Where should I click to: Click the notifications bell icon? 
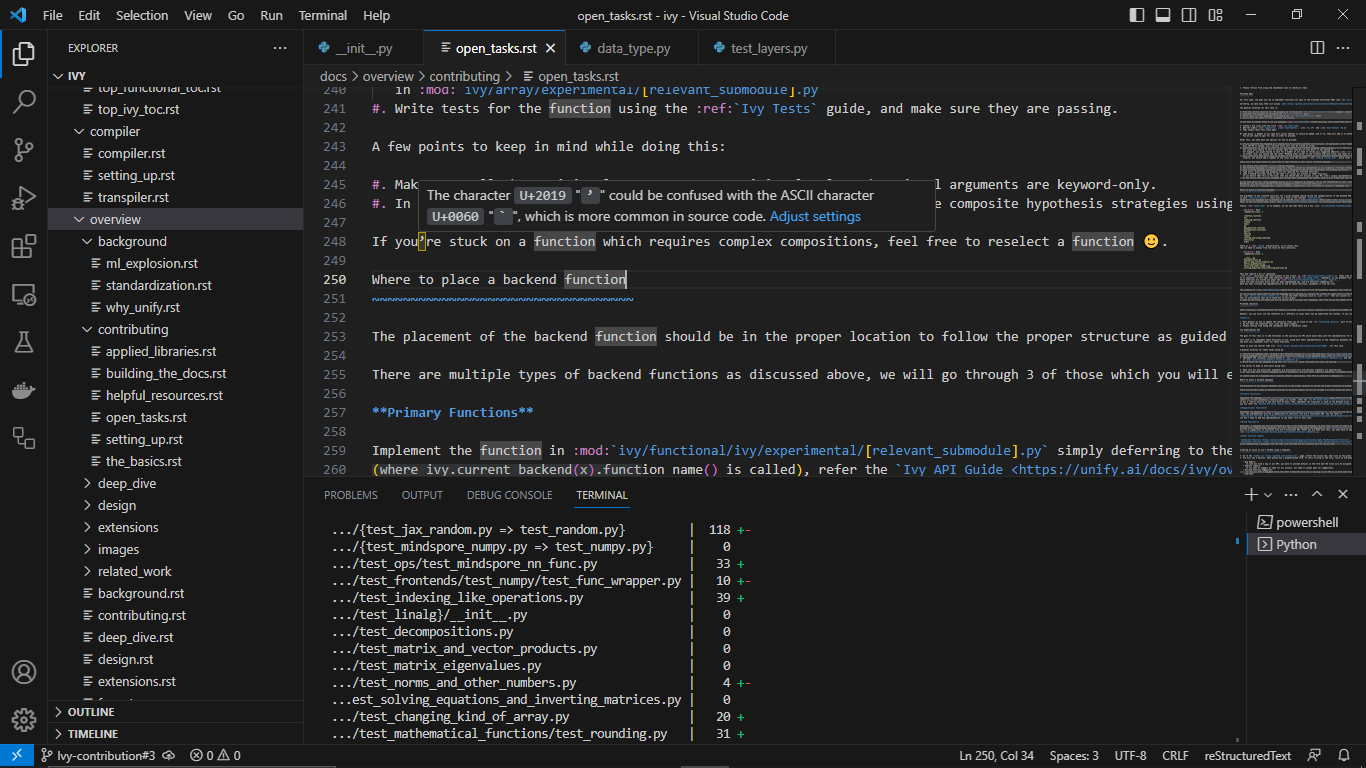(x=1345, y=755)
